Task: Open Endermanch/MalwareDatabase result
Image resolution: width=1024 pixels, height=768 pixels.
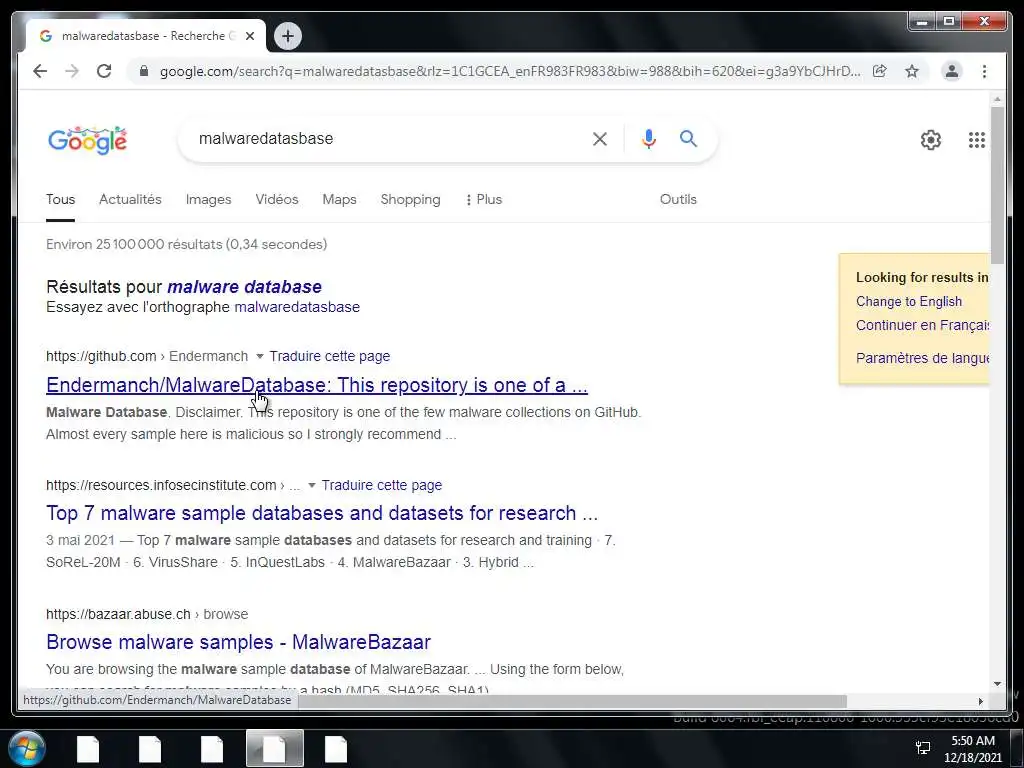Action: 317,385
